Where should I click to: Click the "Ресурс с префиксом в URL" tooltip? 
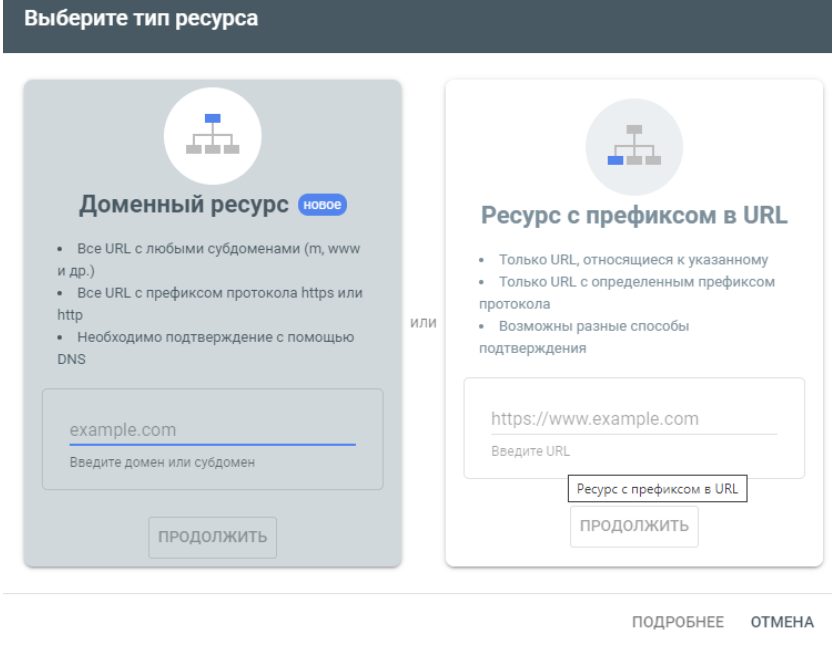657,488
